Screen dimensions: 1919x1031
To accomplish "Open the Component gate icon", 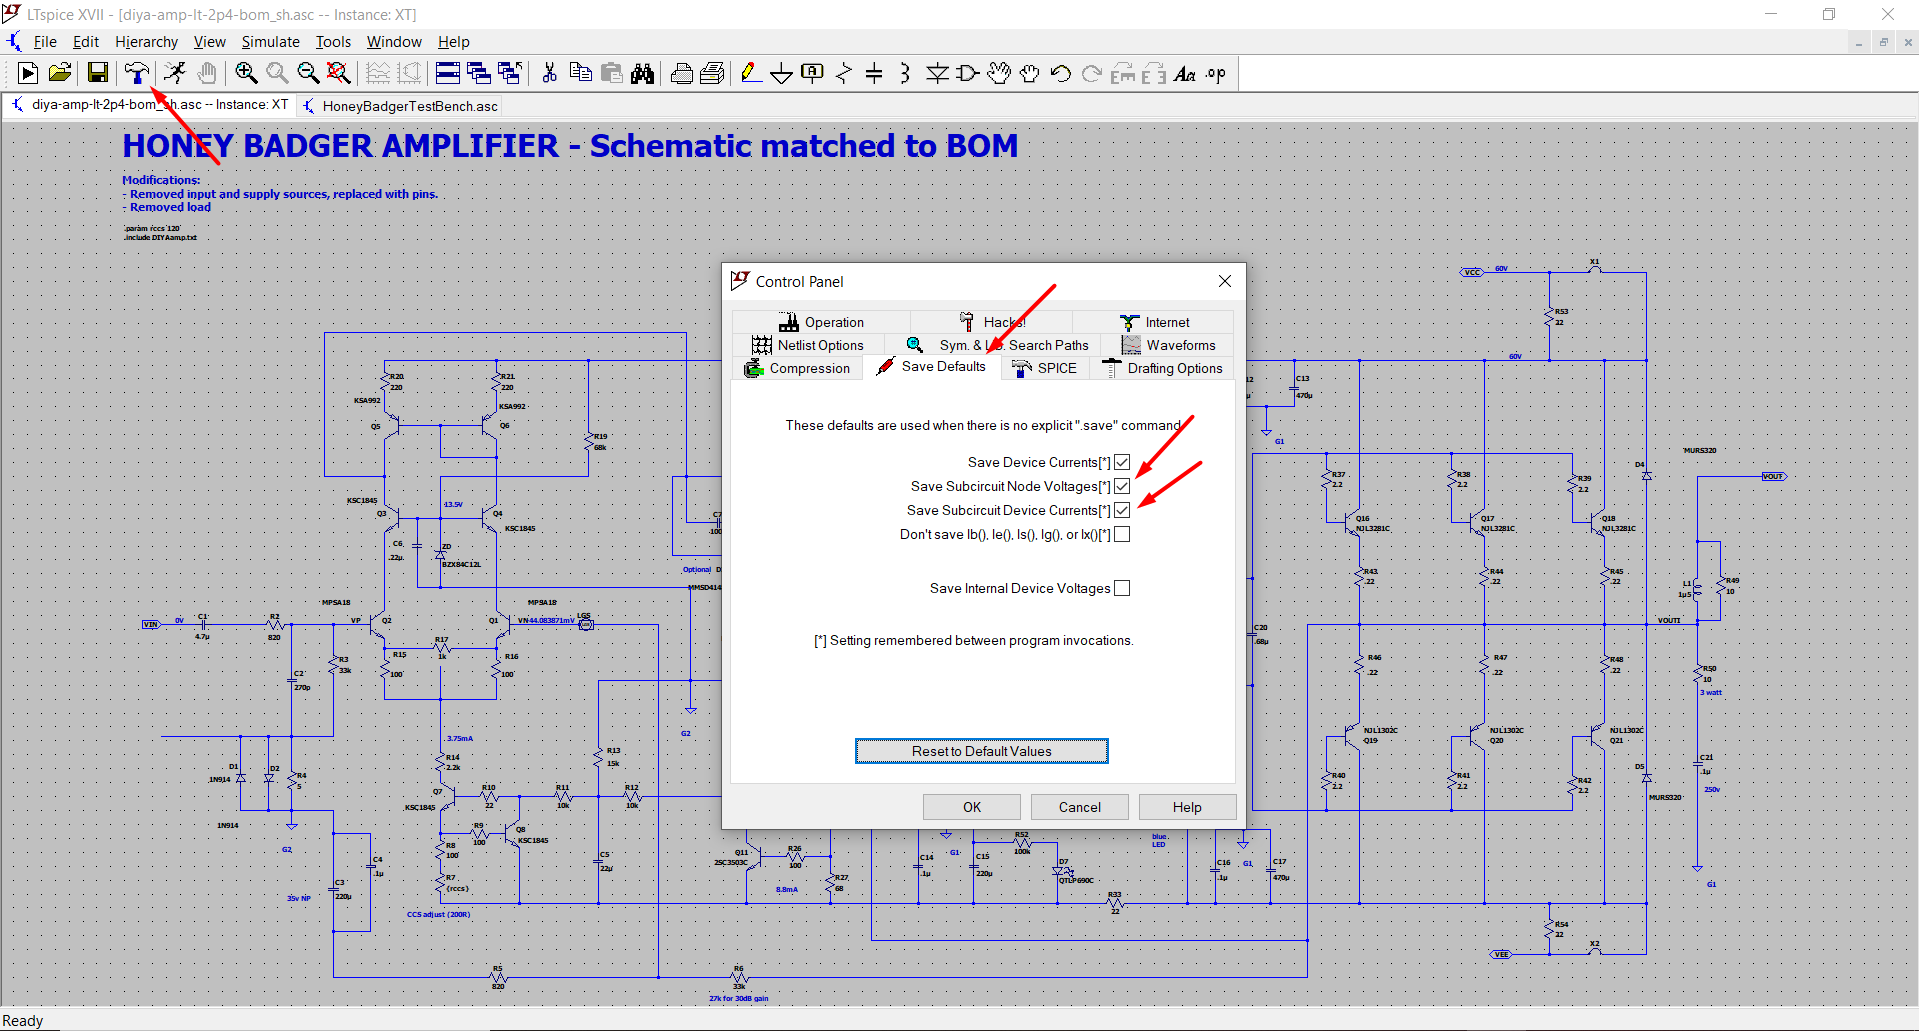I will [x=968, y=73].
